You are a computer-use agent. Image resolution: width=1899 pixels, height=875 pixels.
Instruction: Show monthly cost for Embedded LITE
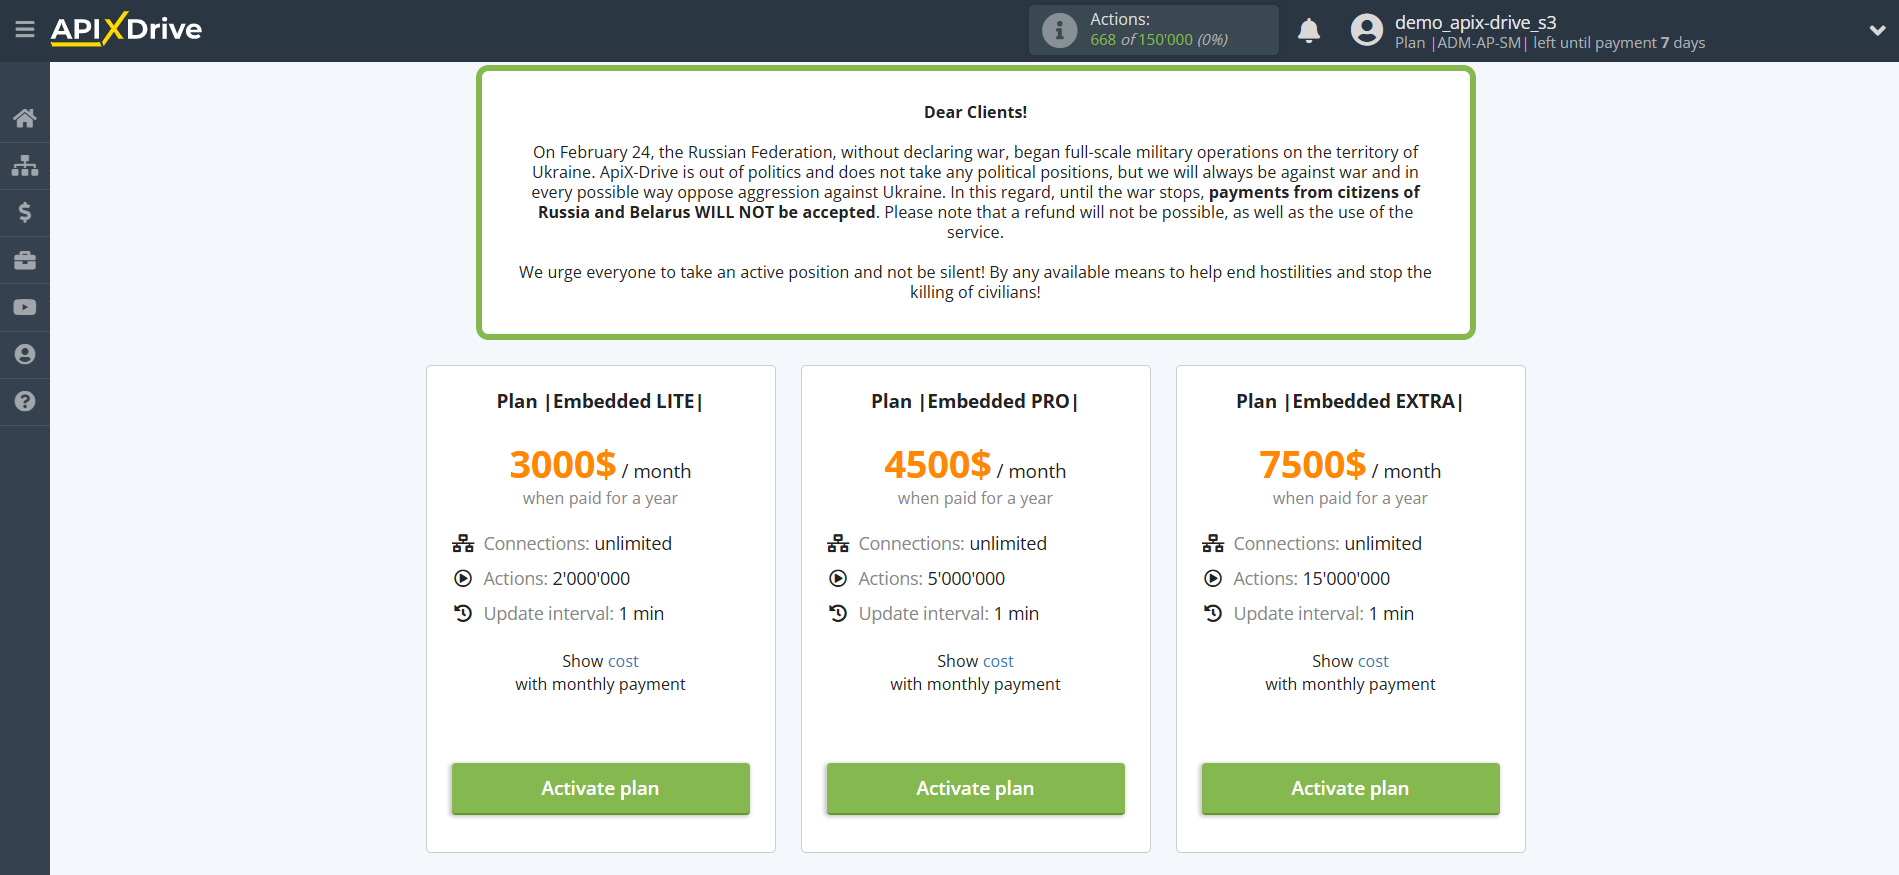(x=622, y=661)
